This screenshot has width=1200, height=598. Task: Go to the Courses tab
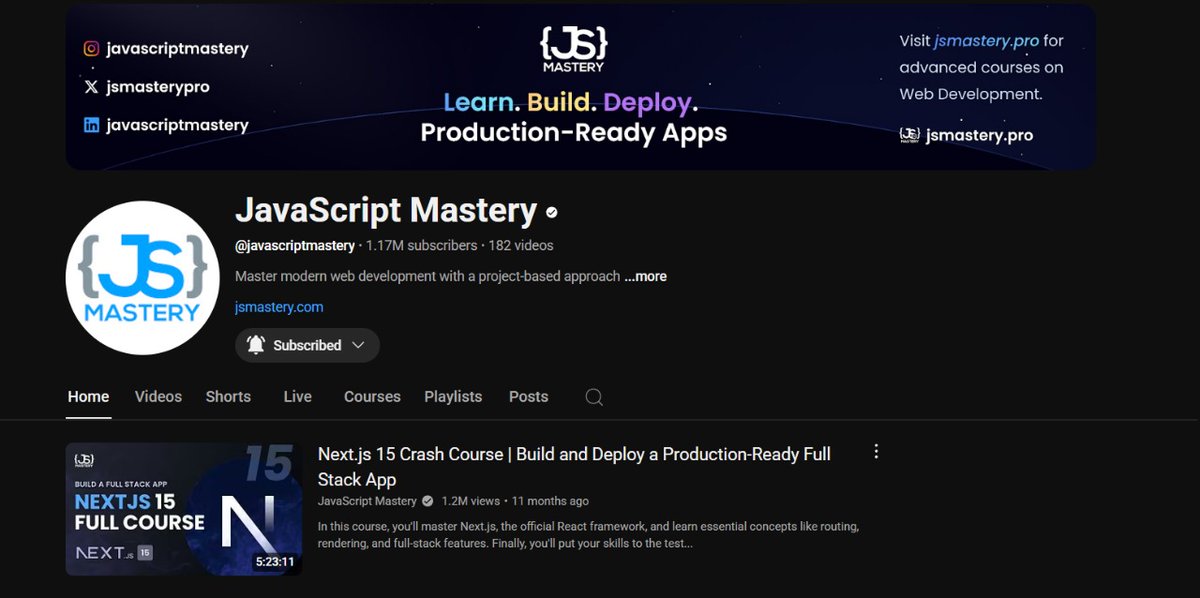pos(372,397)
